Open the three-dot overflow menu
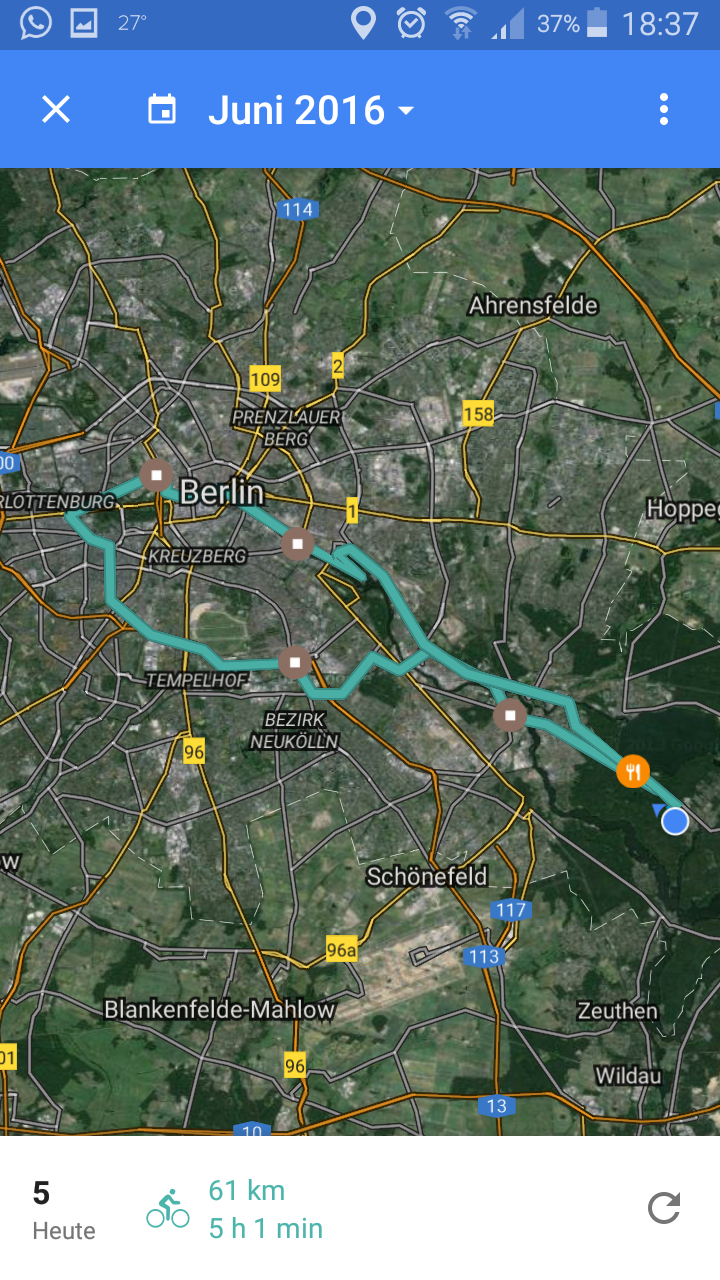720x1280 pixels. (664, 109)
